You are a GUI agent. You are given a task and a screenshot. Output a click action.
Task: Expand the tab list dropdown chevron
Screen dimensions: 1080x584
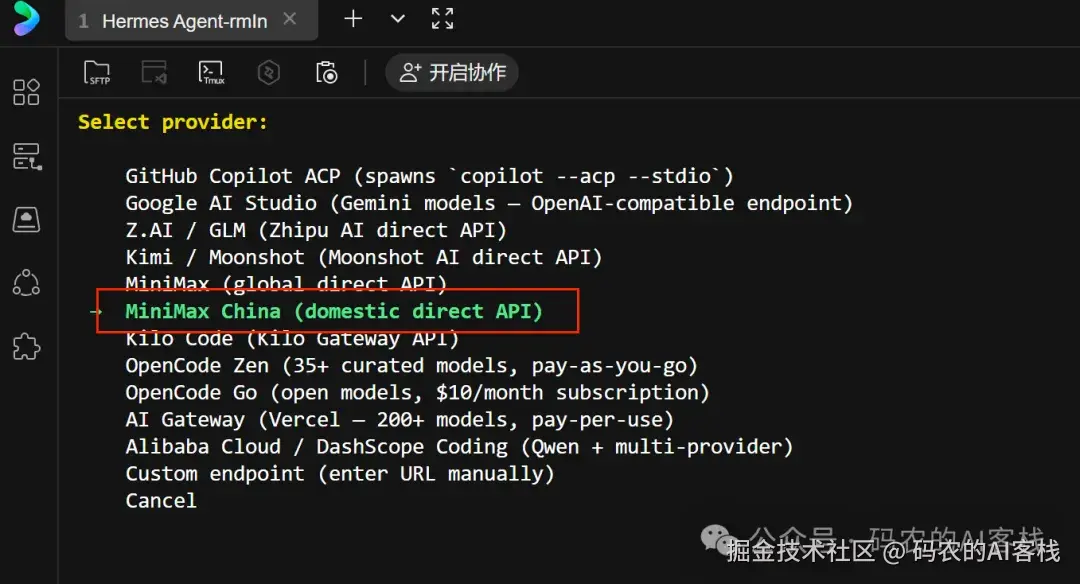point(397,19)
